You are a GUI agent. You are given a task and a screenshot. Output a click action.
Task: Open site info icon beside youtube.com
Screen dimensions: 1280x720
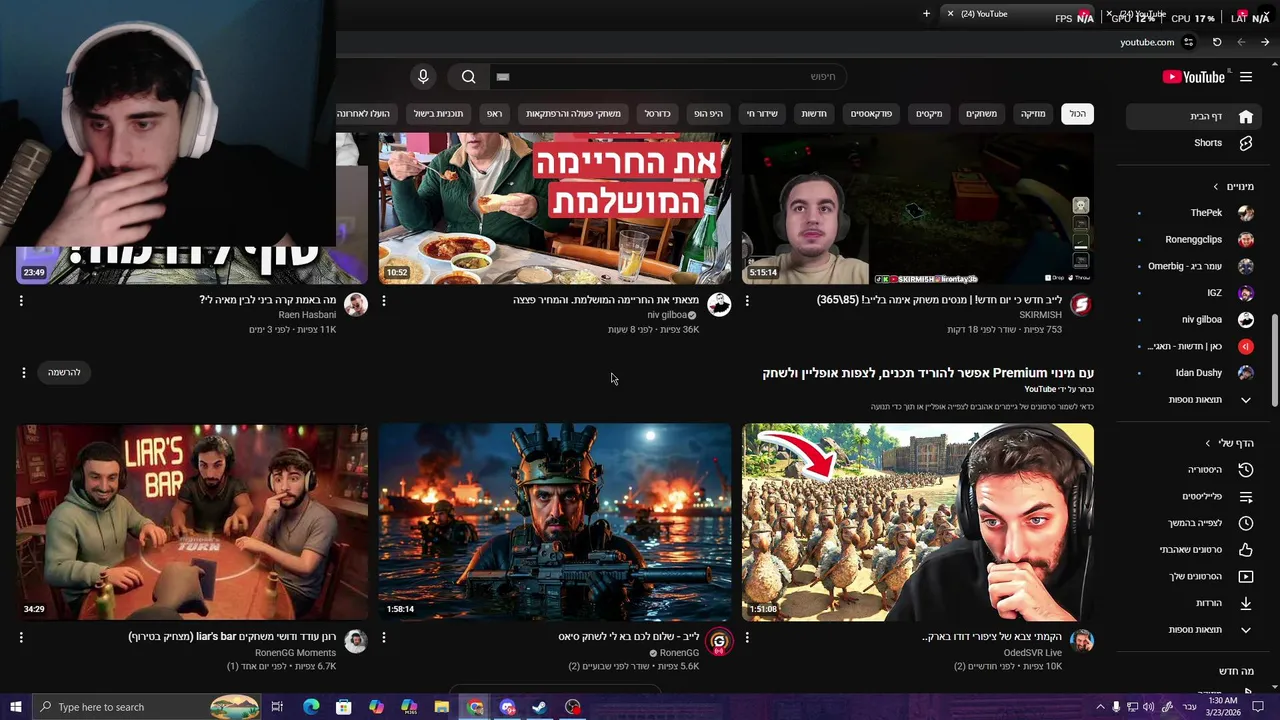tap(1188, 42)
